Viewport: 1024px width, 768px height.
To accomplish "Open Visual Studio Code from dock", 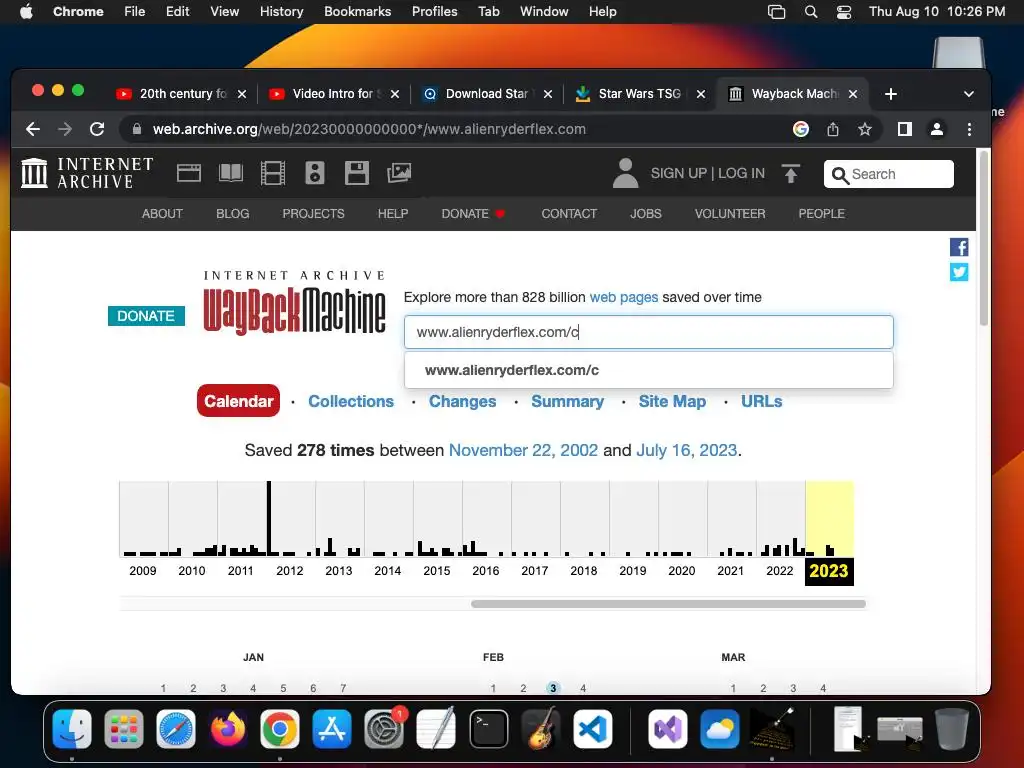I will (x=593, y=728).
